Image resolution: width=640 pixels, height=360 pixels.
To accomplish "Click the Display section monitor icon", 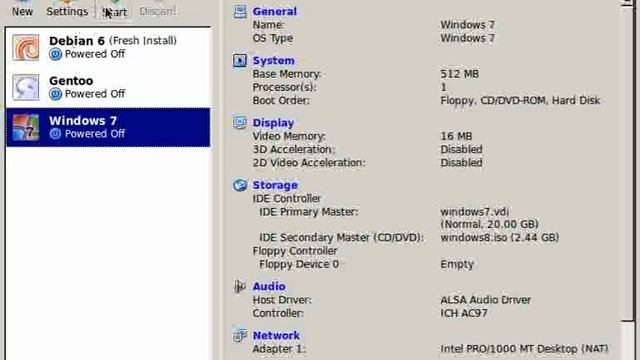I will pyautogui.click(x=240, y=122).
